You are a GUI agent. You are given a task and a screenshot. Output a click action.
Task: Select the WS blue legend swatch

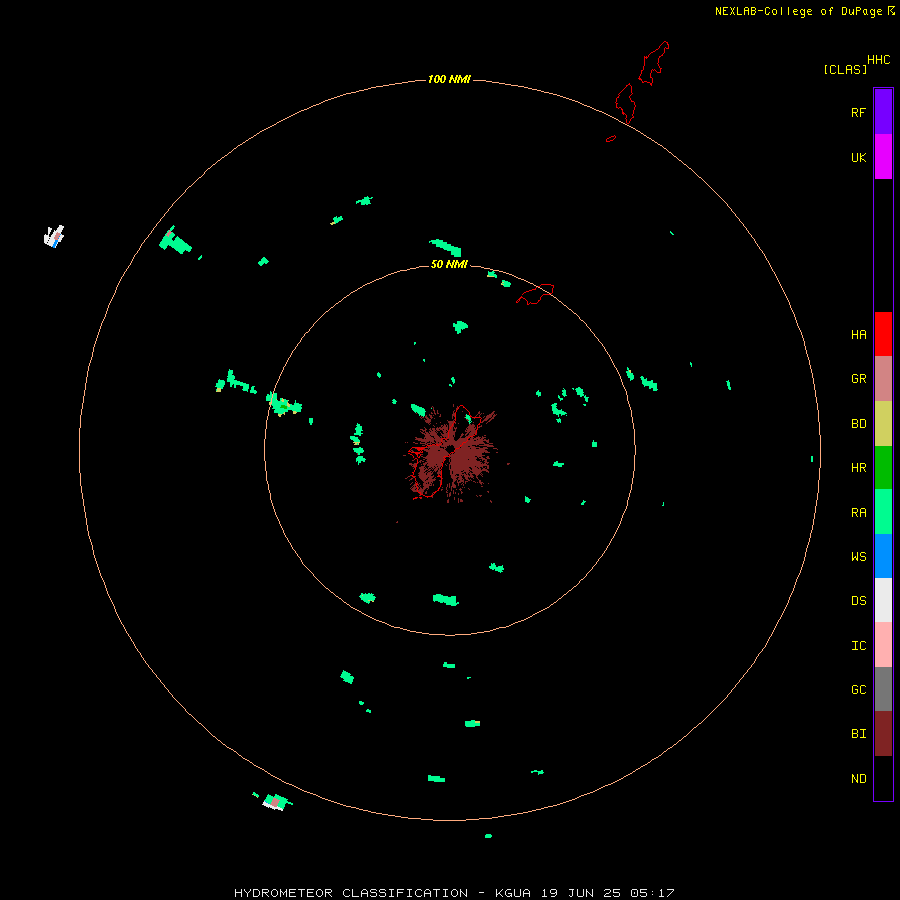pos(883,556)
